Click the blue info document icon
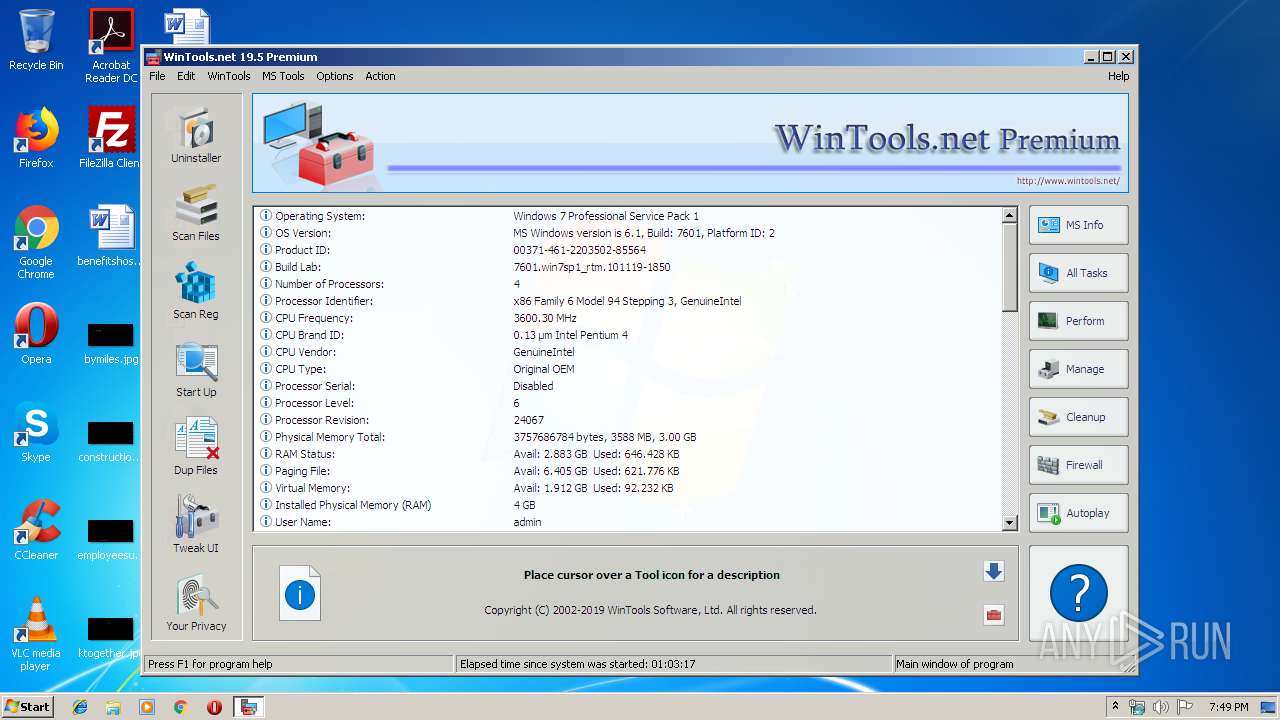 pos(300,594)
